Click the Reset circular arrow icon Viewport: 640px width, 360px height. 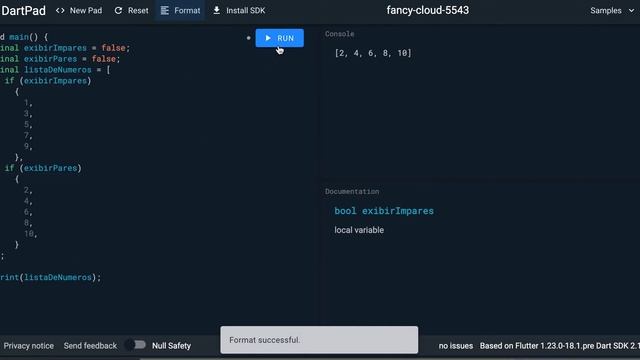[118, 11]
